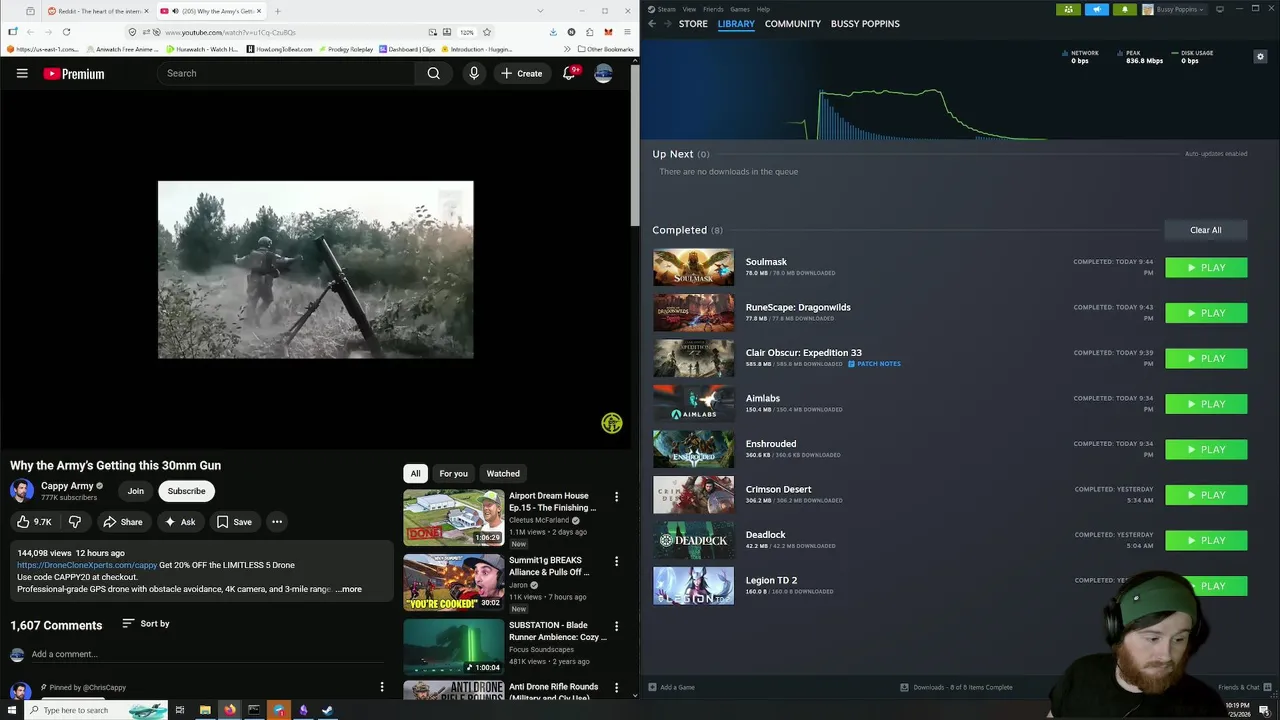Open the Bussy Poppins account dropdown
Image resolution: width=1280 pixels, height=720 pixels.
pyautogui.click(x=1176, y=9)
